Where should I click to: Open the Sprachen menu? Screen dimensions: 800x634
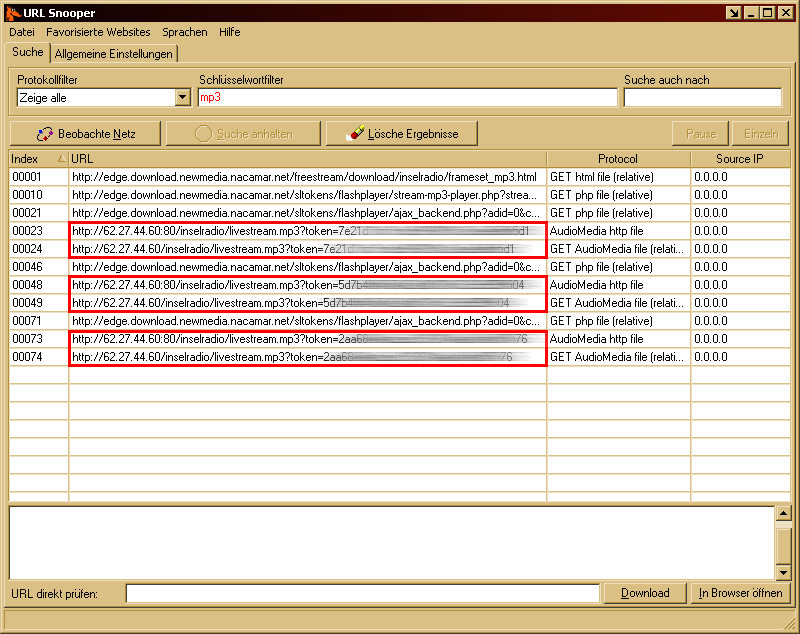click(x=185, y=32)
